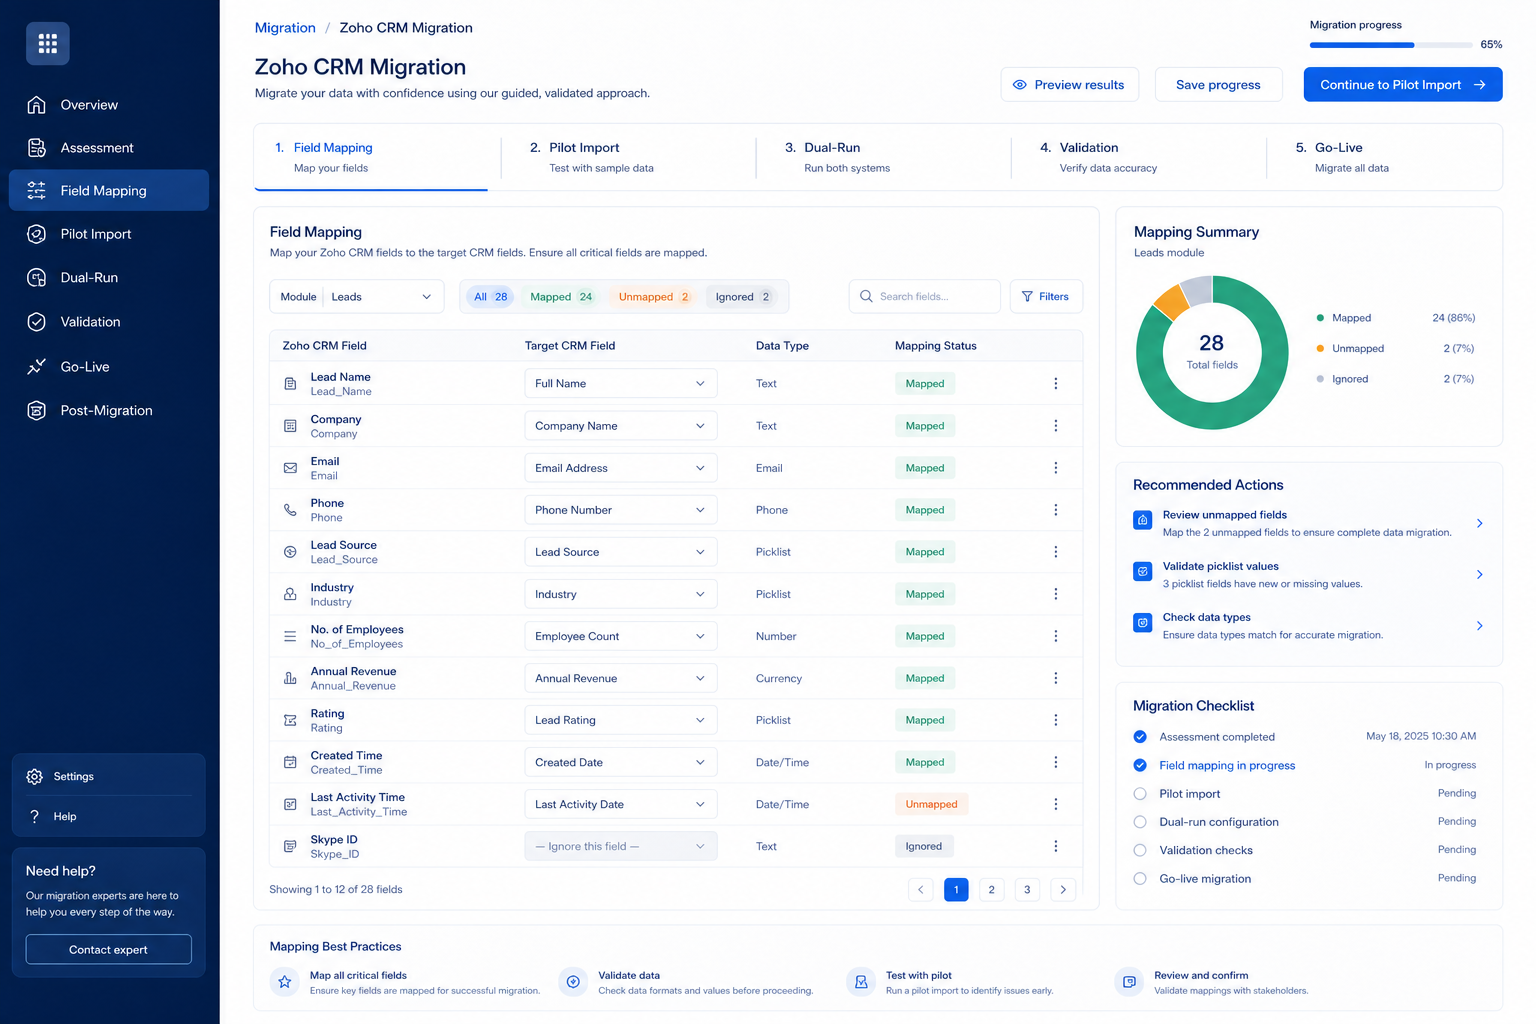Click the Preview results button
This screenshot has height=1024, width=1536.
(x=1068, y=85)
